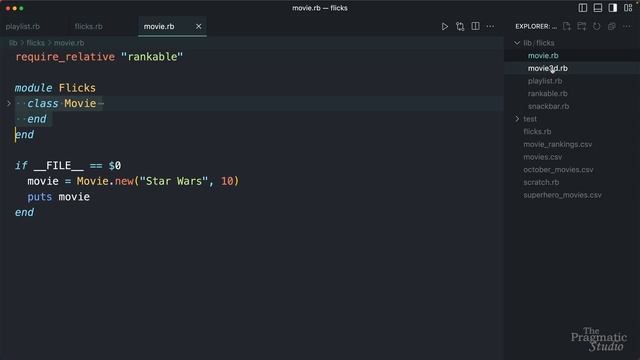Click the puts movie line

(x=58, y=197)
